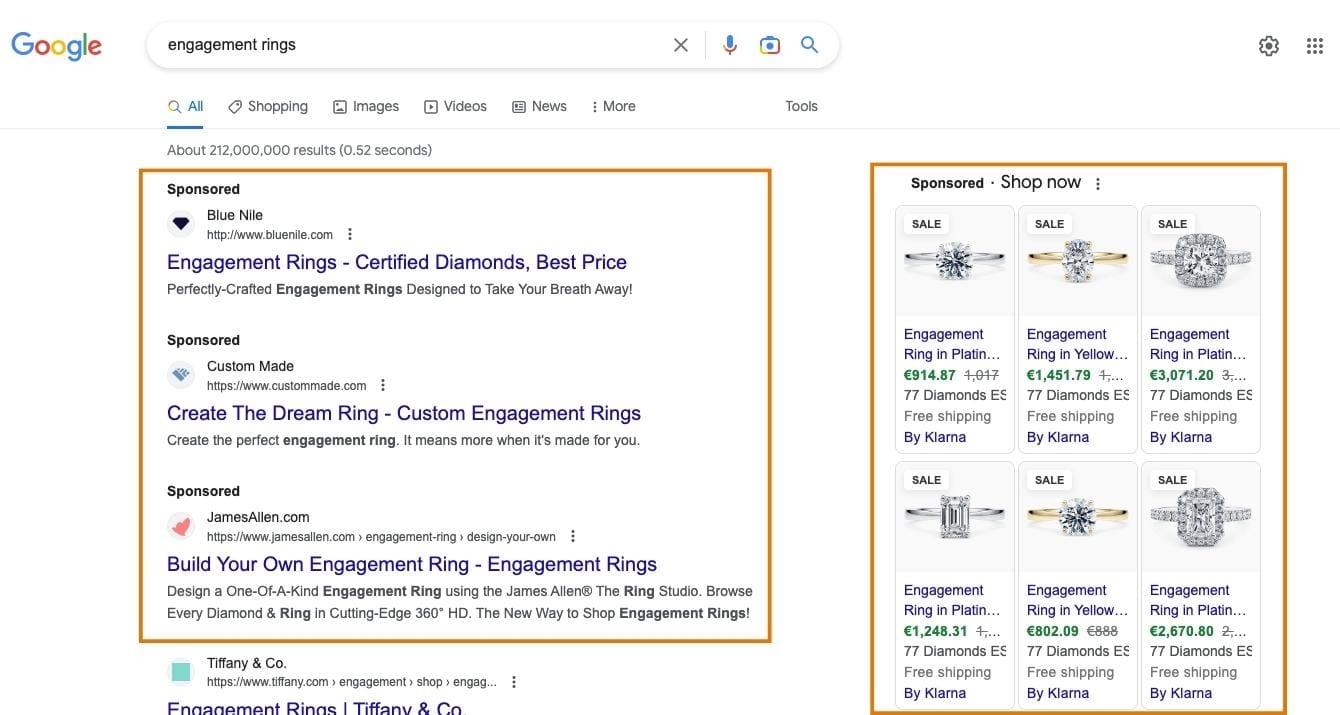Open search Tools options

coord(800,106)
